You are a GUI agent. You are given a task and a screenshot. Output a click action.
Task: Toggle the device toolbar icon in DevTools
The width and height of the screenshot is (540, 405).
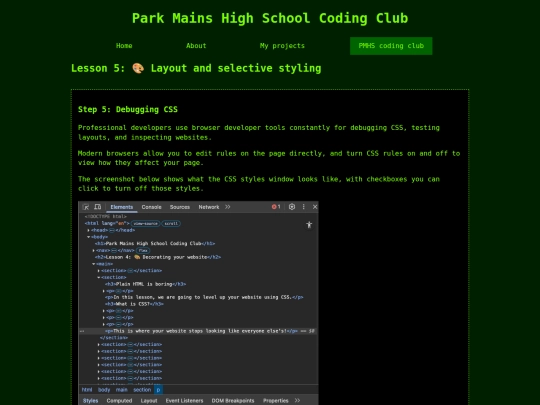tap(97, 207)
